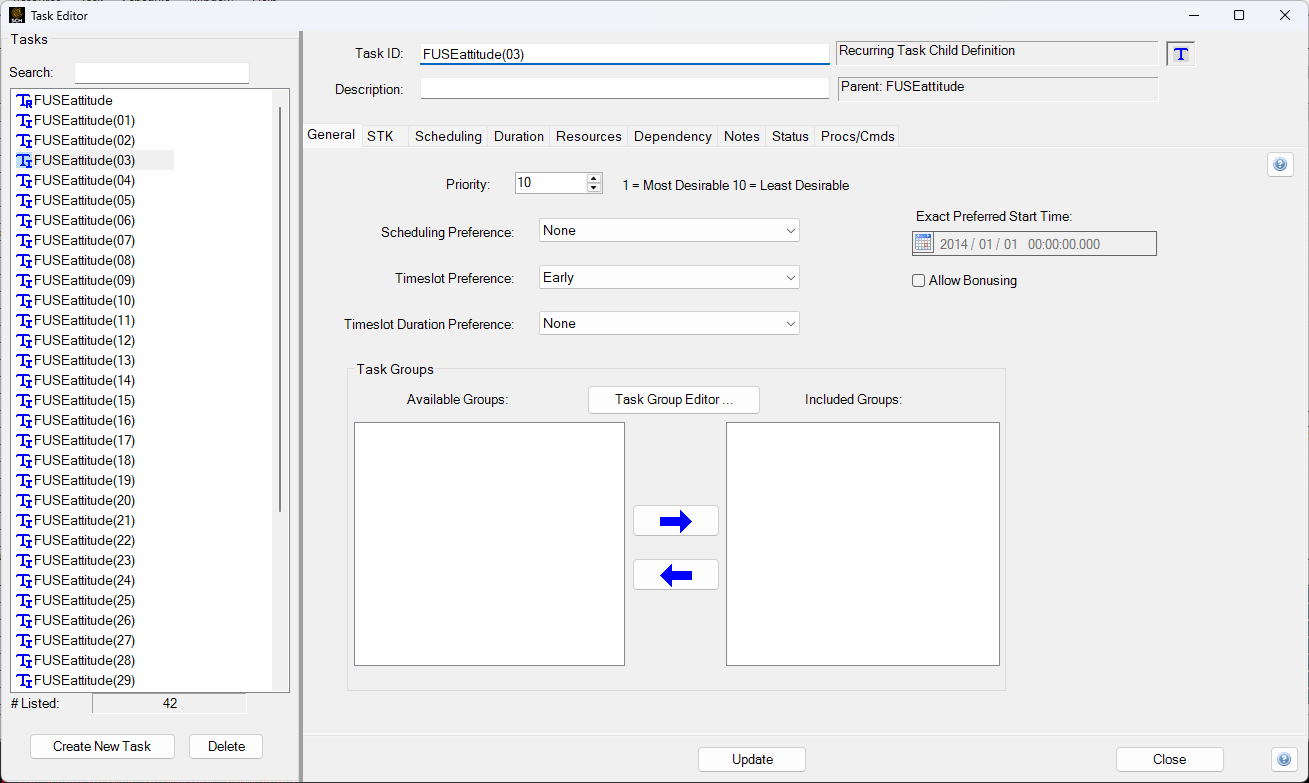Switch to the Dependency tab

[x=672, y=136]
